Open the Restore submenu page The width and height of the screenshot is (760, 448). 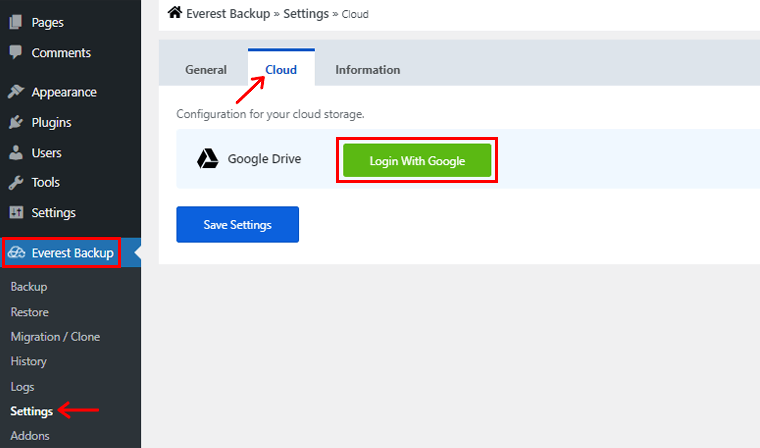click(x=30, y=312)
